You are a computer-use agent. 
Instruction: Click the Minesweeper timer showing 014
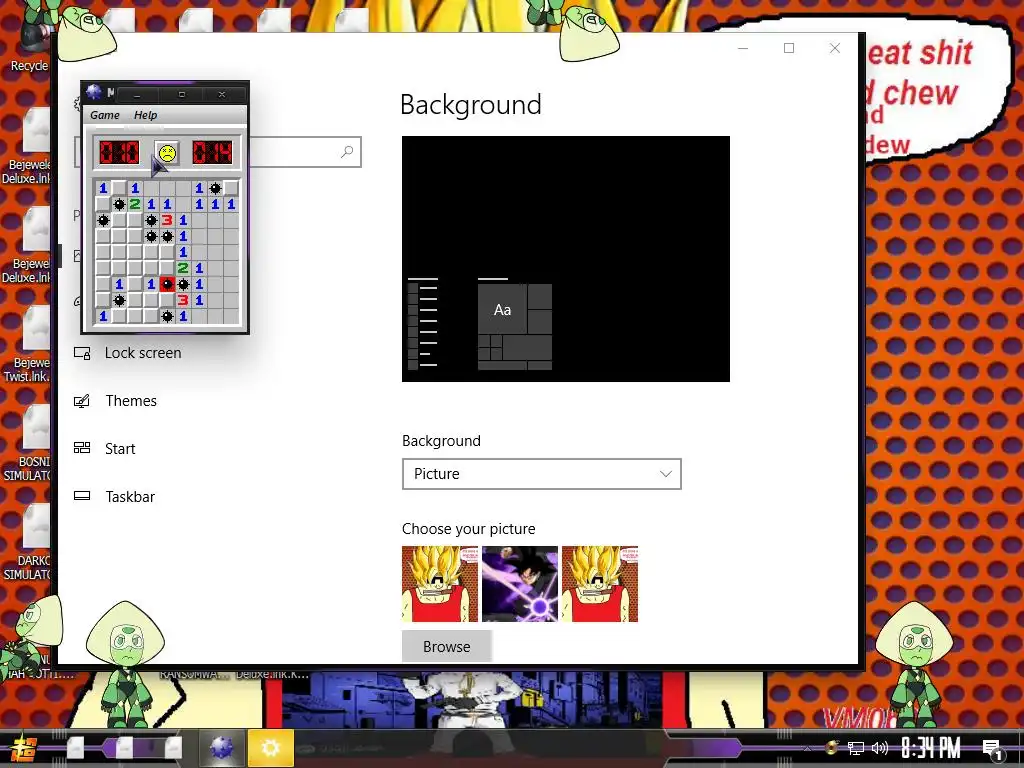coord(212,153)
